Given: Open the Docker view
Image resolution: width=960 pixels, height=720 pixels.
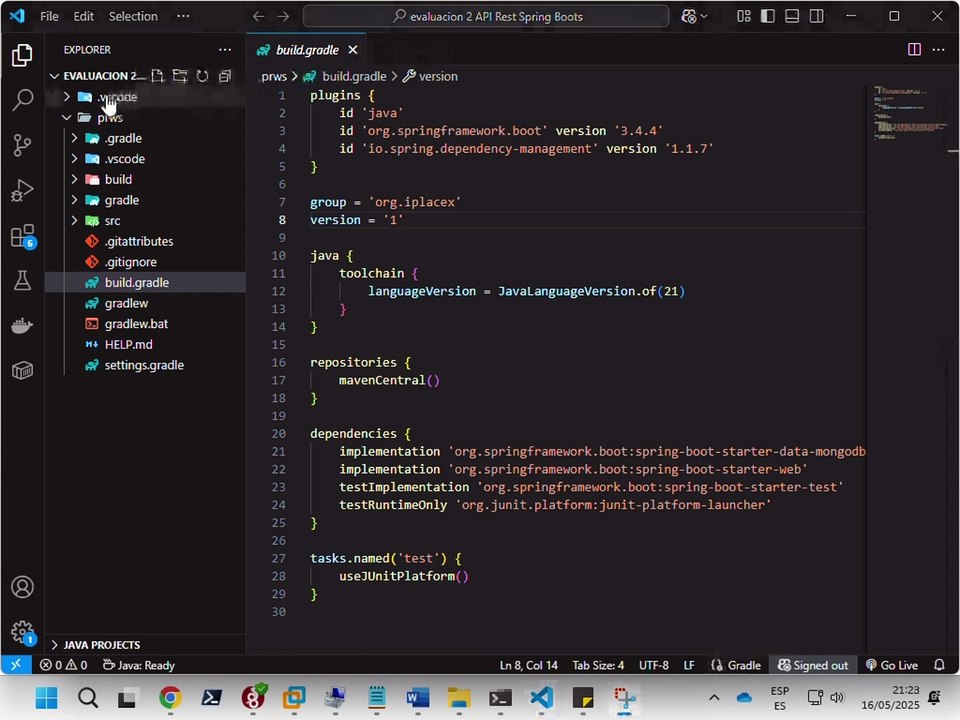Looking at the screenshot, I should (x=22, y=326).
